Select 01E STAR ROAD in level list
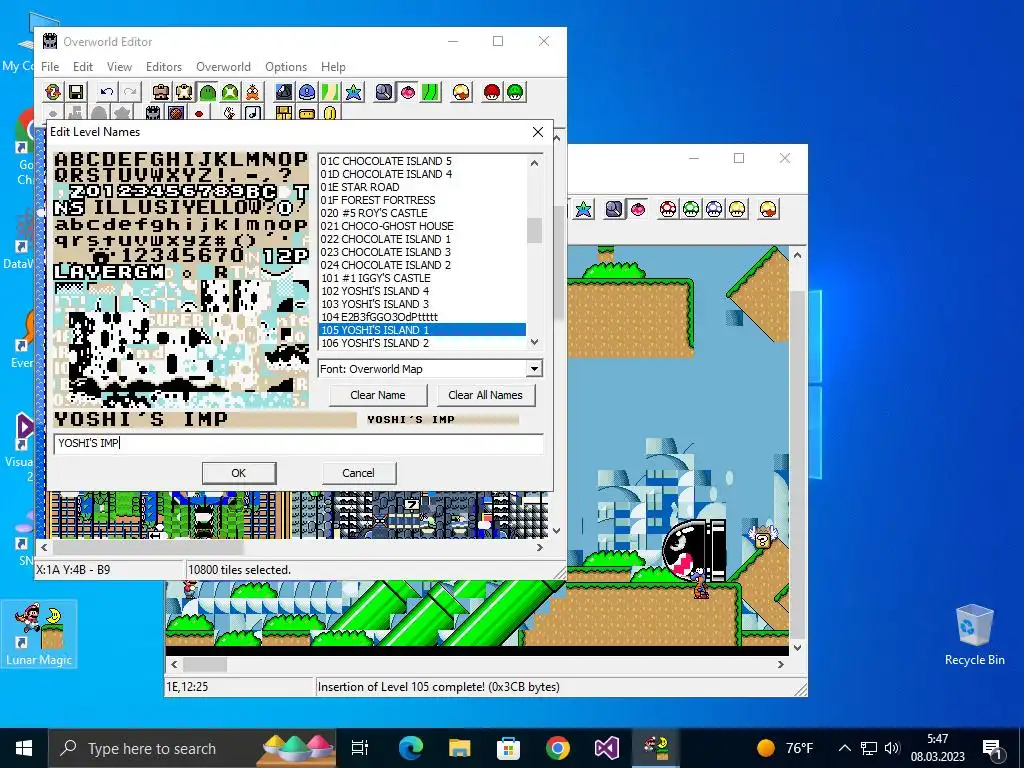Image resolution: width=1024 pixels, height=768 pixels. [422, 187]
